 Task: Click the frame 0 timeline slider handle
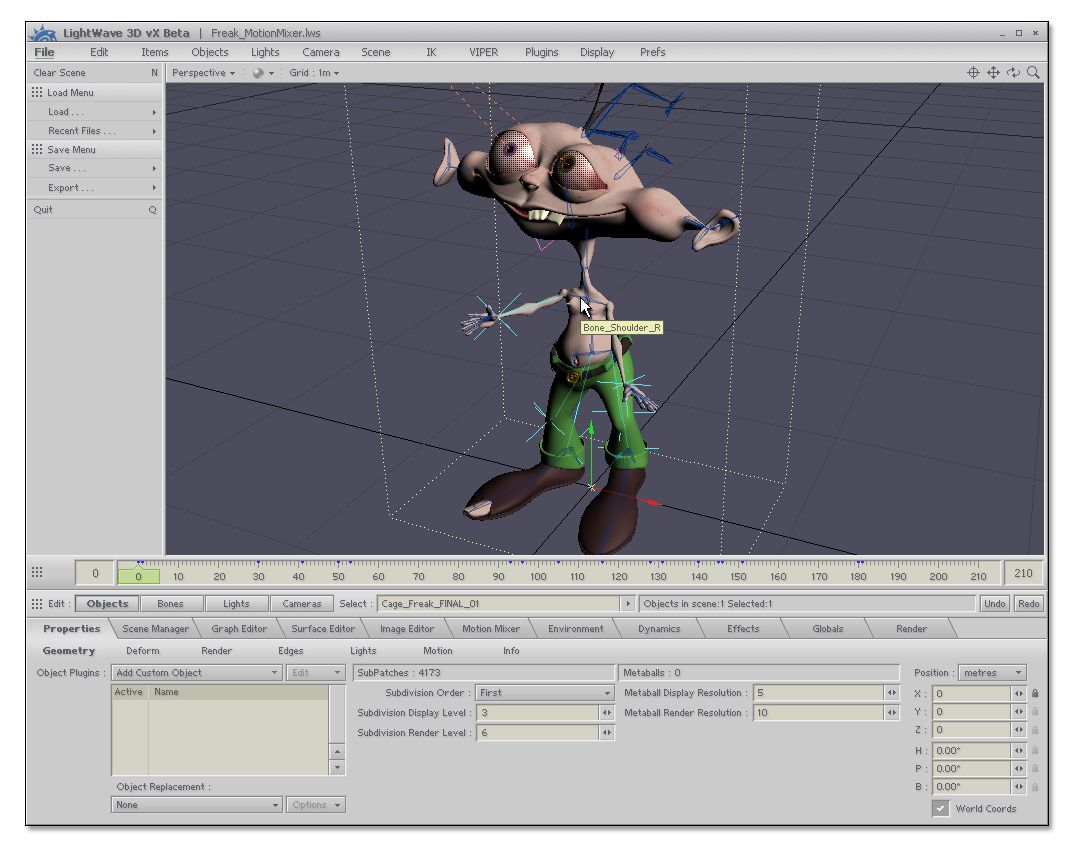pyautogui.click(x=138, y=577)
